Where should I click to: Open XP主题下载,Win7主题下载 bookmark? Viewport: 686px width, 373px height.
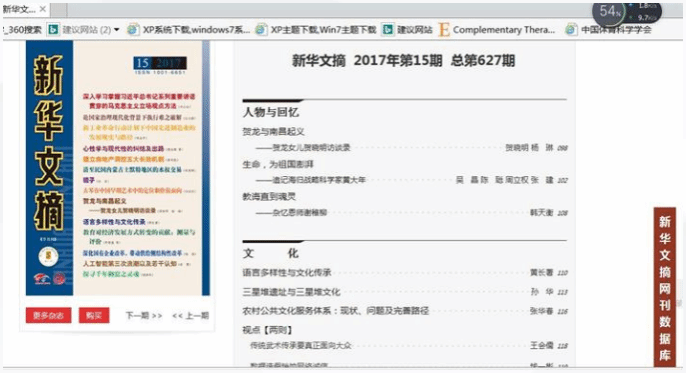pos(323,30)
